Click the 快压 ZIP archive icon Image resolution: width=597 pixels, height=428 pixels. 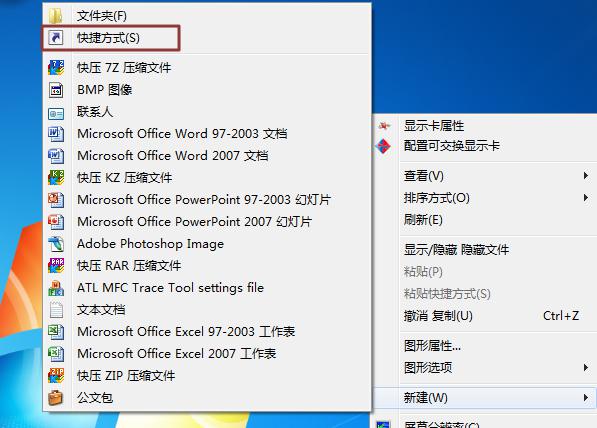(56, 375)
